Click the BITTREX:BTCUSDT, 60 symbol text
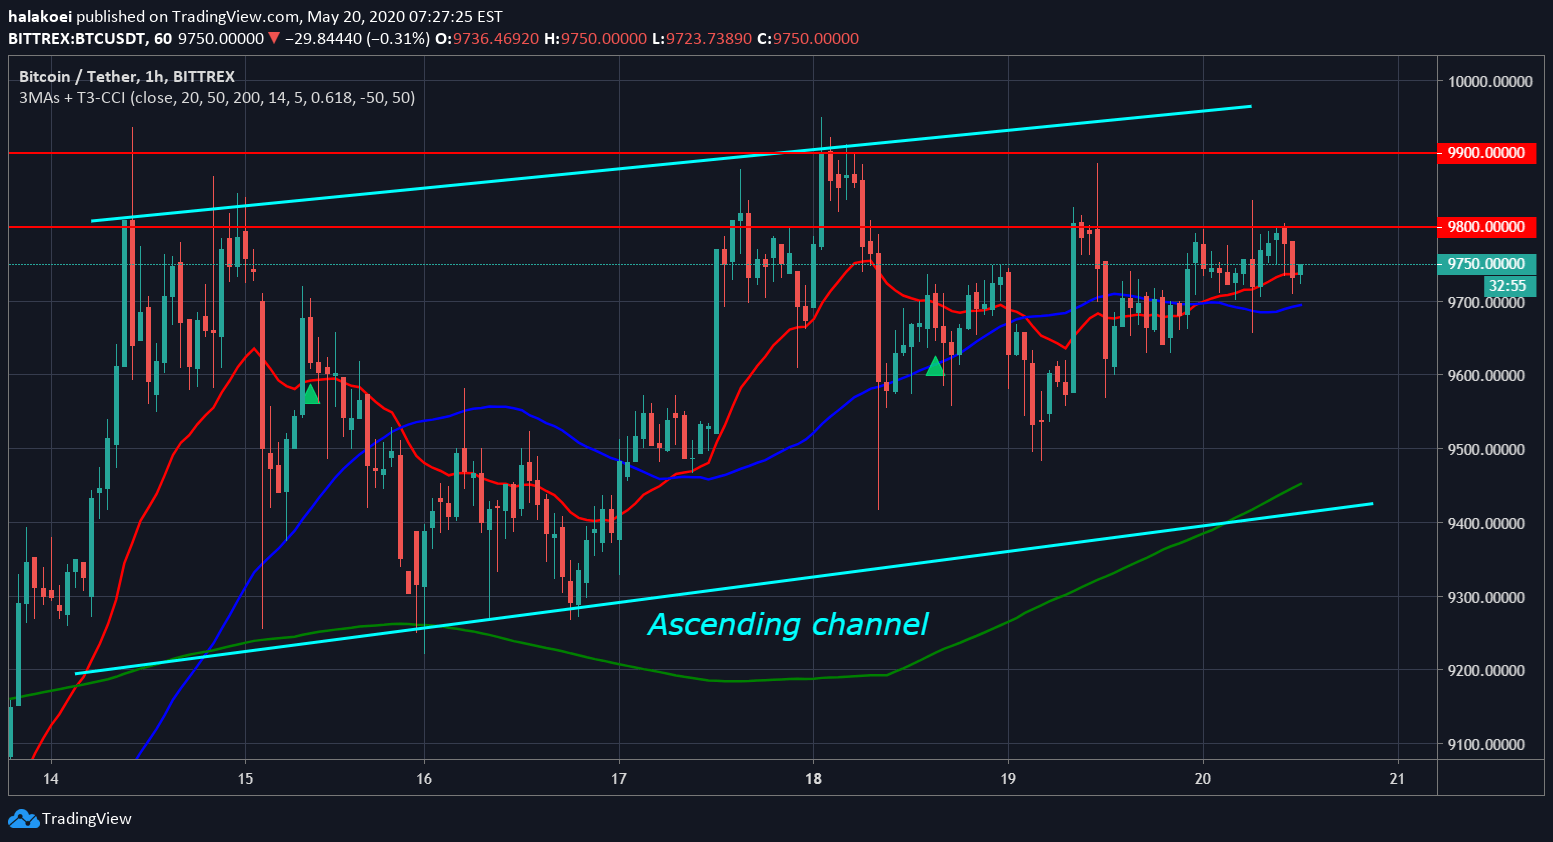 (x=90, y=39)
